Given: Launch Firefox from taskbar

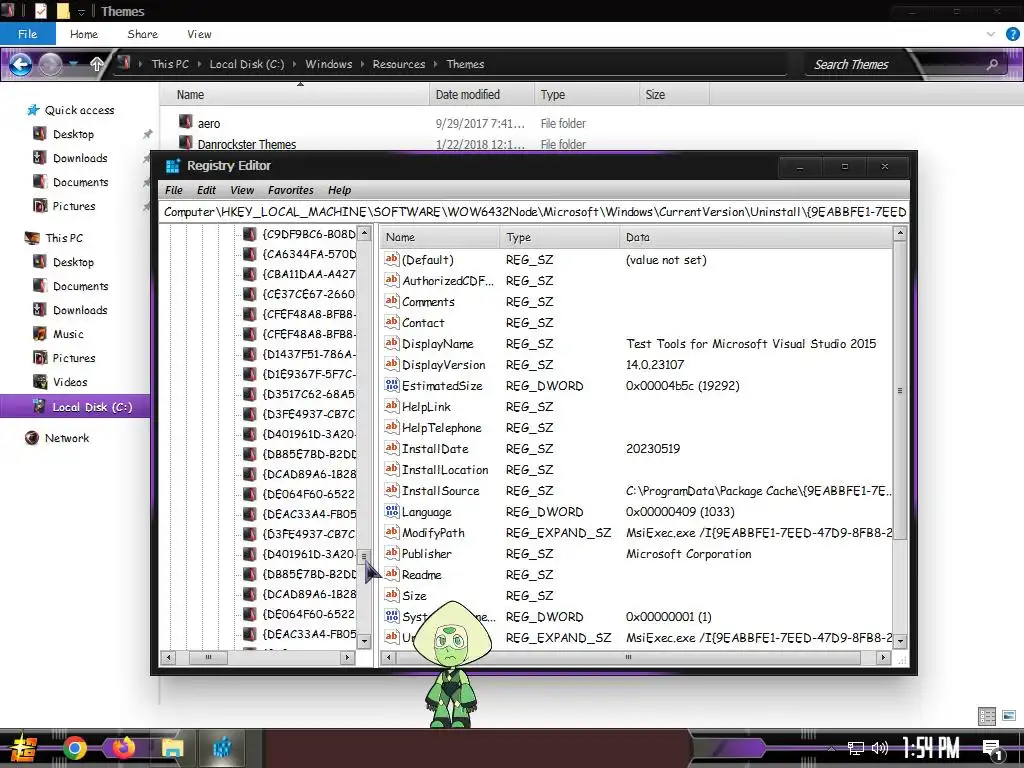Looking at the screenshot, I should (123, 748).
